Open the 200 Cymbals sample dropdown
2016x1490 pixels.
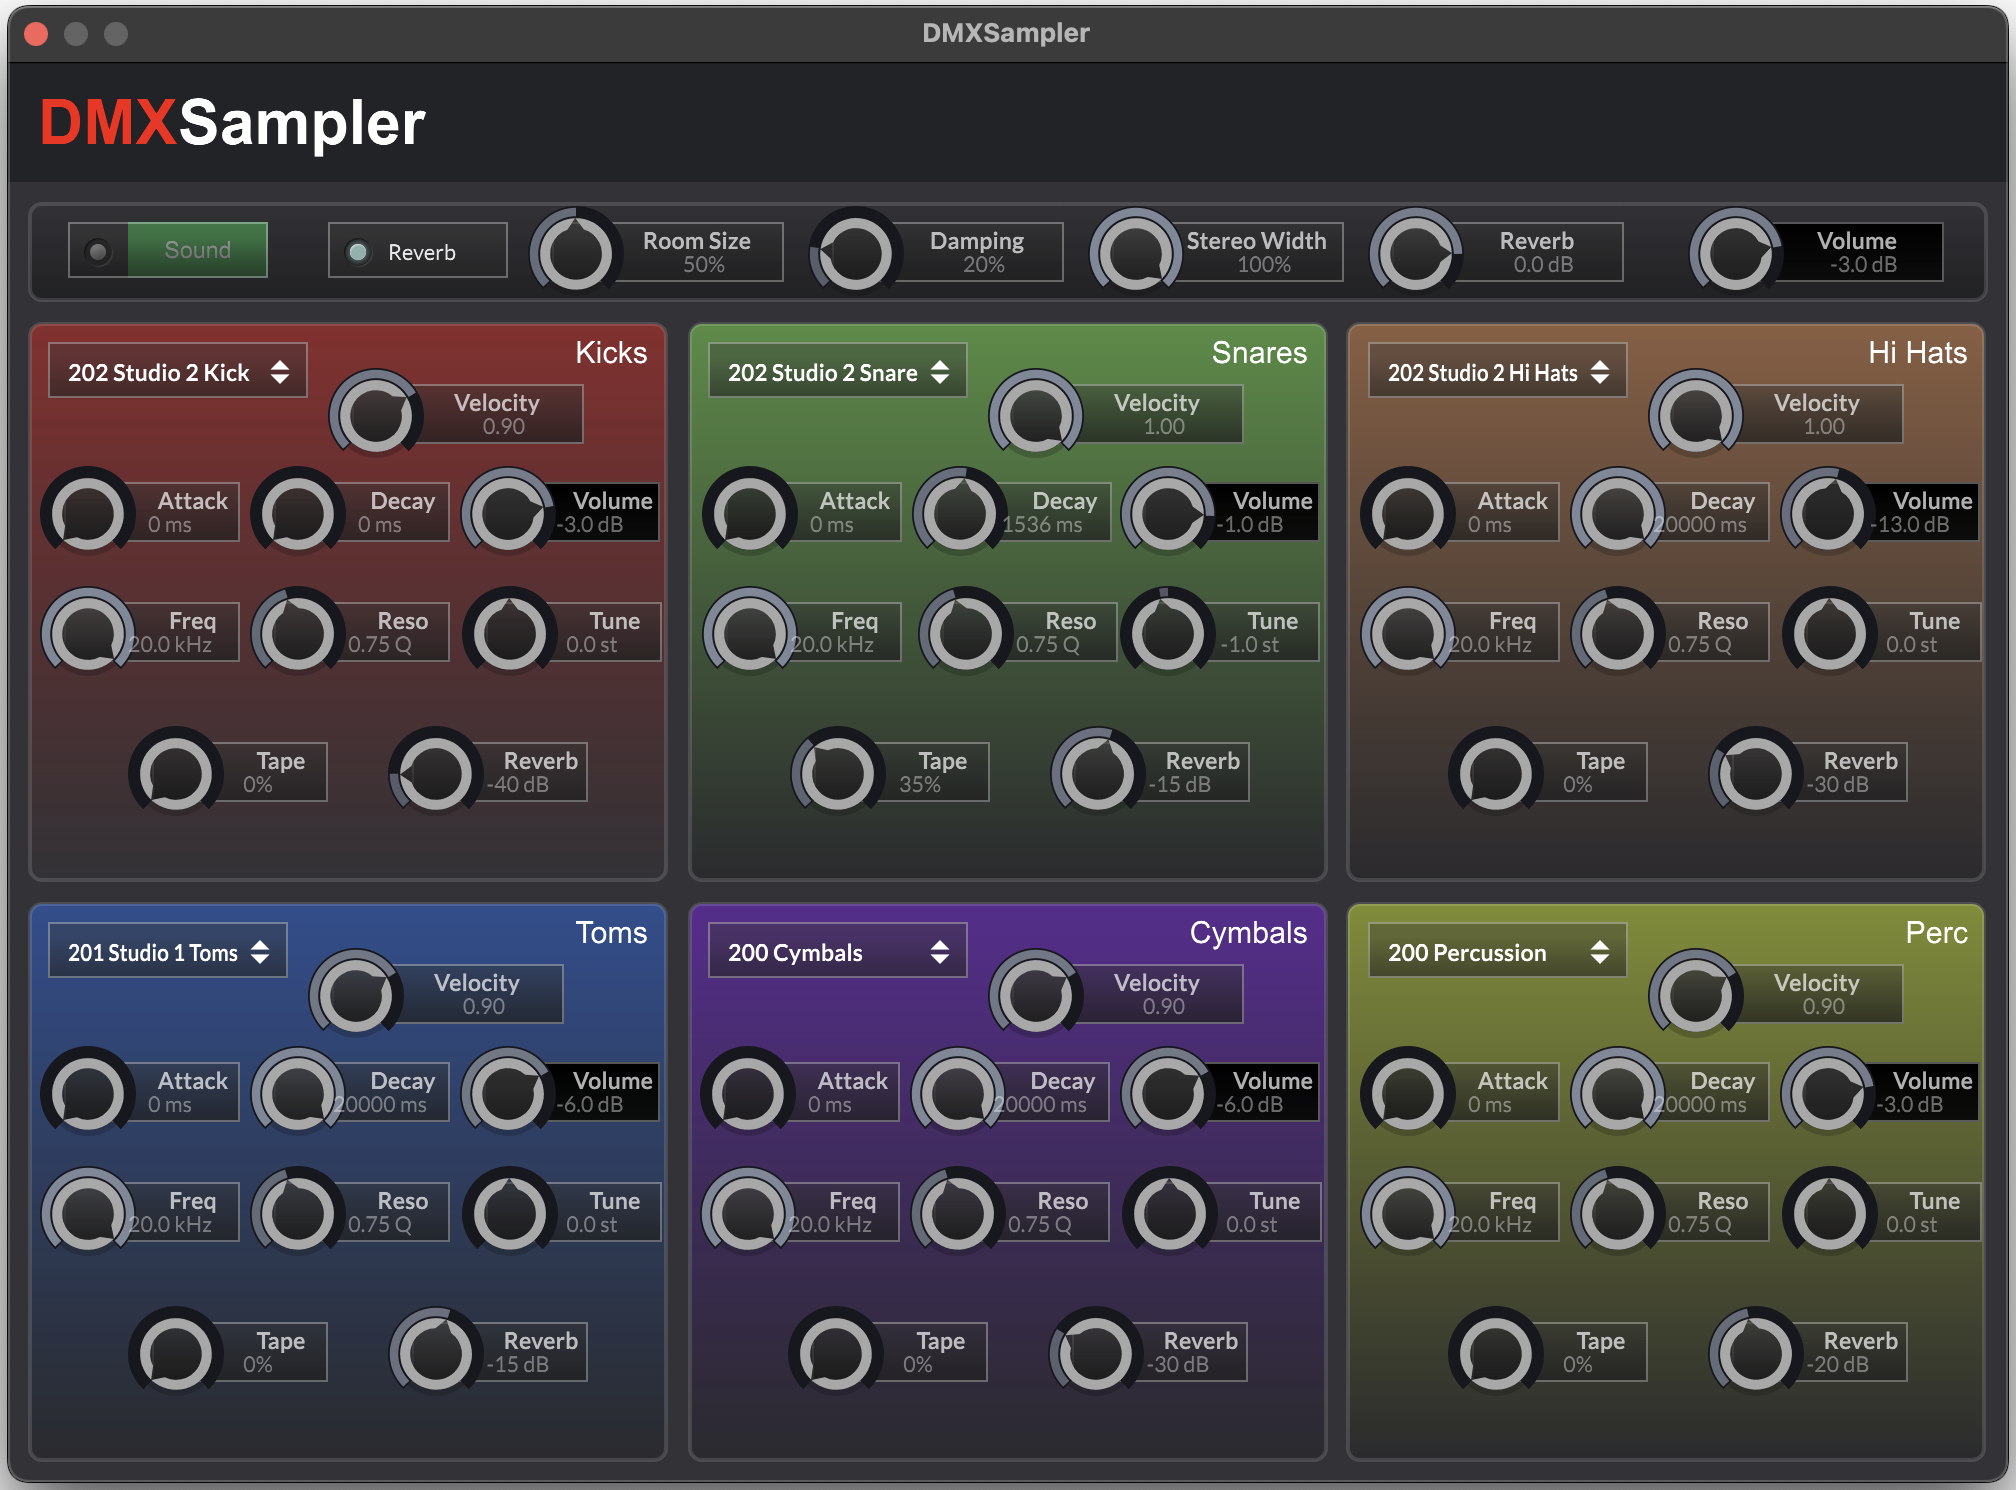pyautogui.click(x=838, y=951)
